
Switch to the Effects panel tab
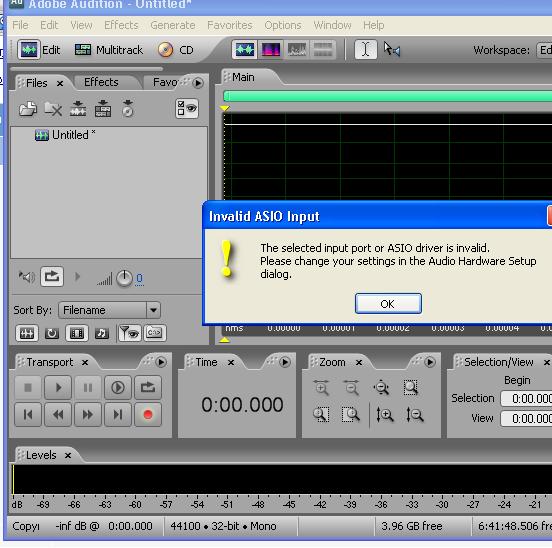click(101, 82)
